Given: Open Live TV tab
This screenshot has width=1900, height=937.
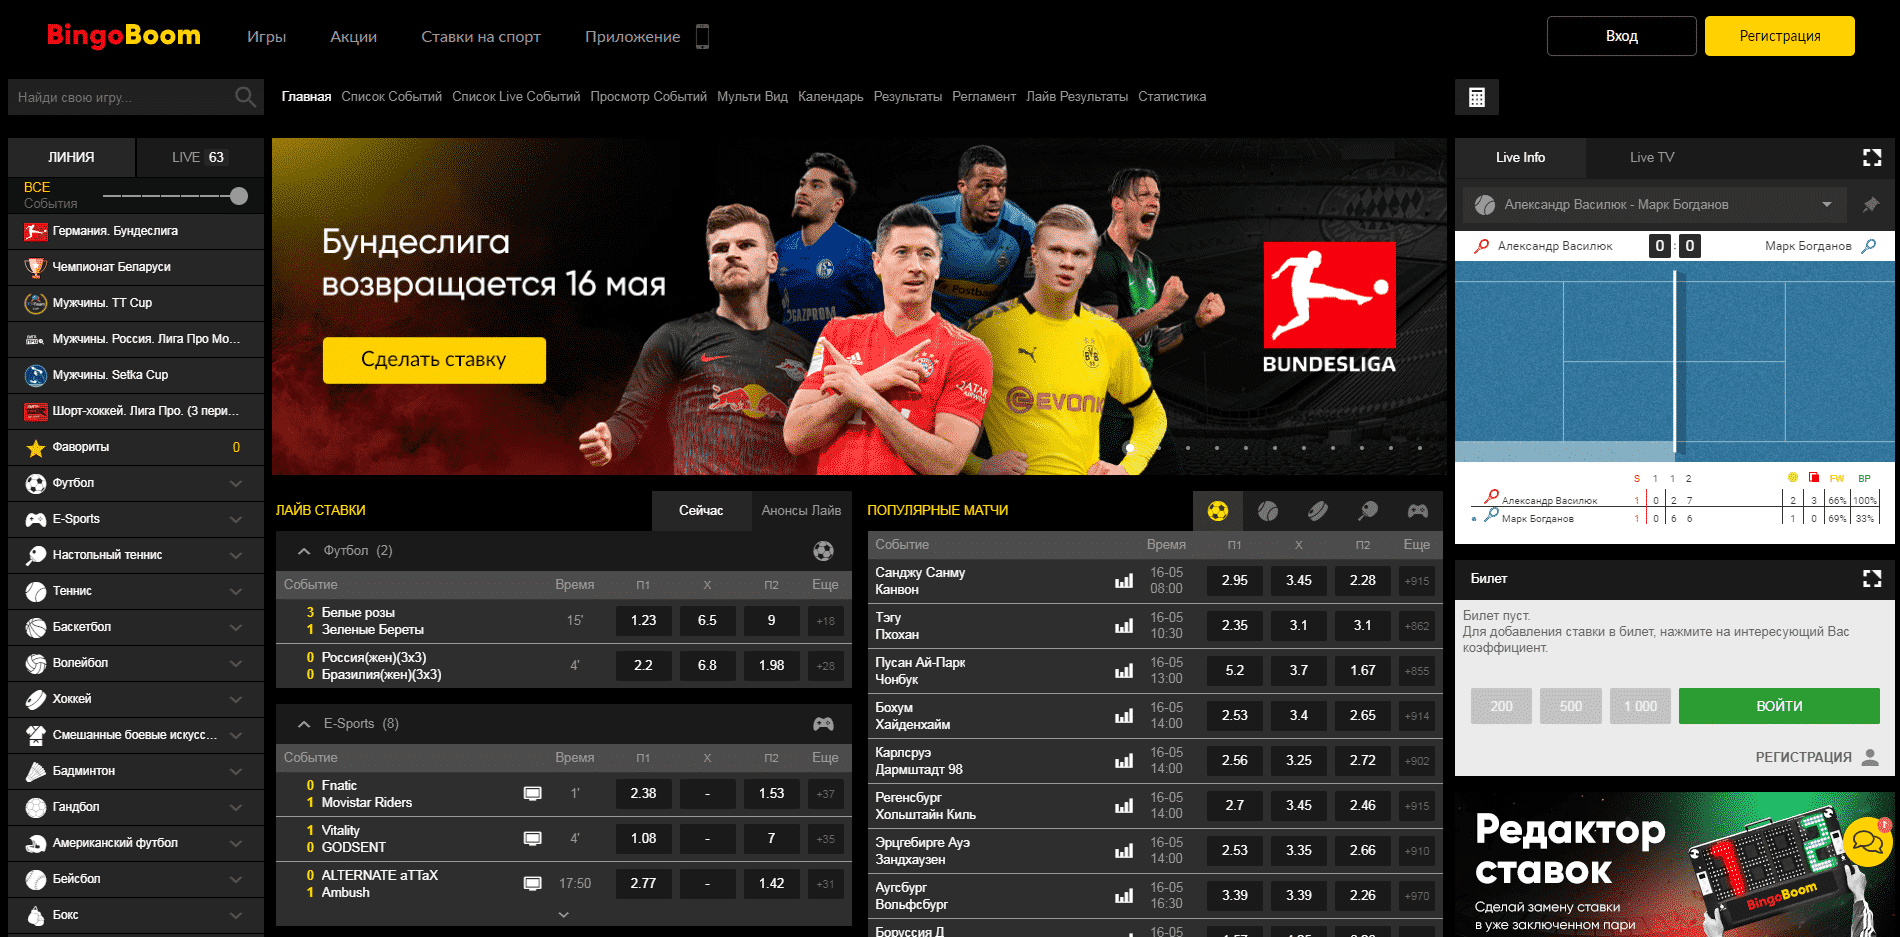Looking at the screenshot, I should (1651, 157).
